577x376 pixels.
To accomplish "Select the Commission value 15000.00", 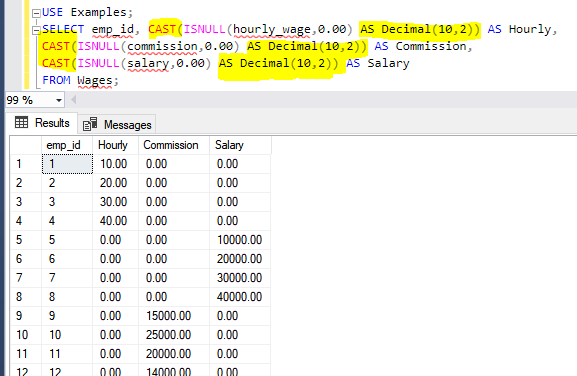I will [x=174, y=316].
